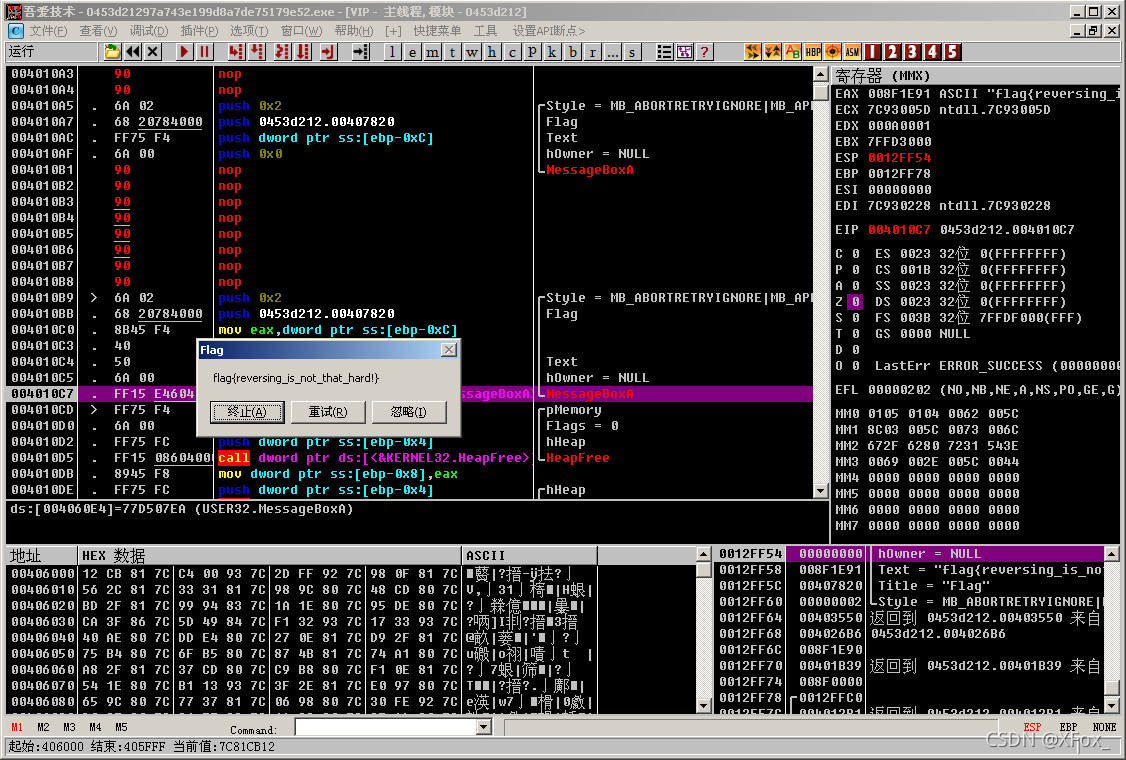Open the 调试(D) menu

(x=149, y=31)
